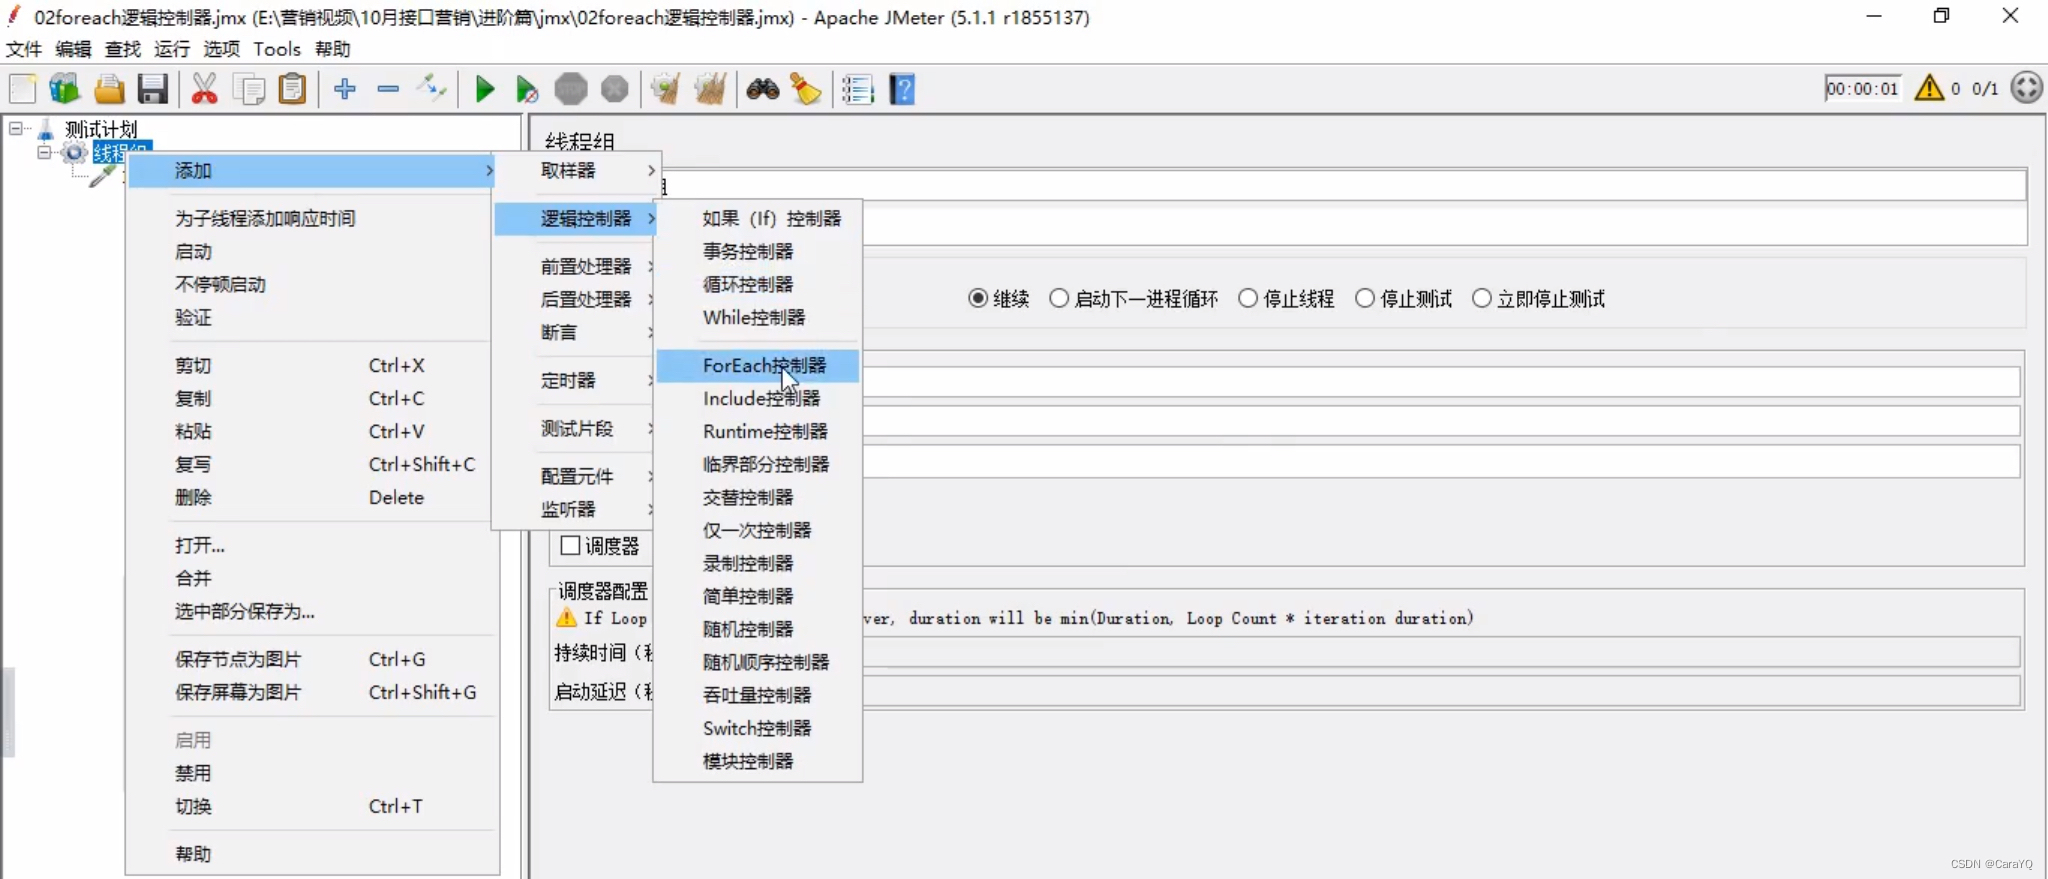This screenshot has height=879, width=2048.
Task: Expand the 定时器 submenu
Action: [x=576, y=380]
